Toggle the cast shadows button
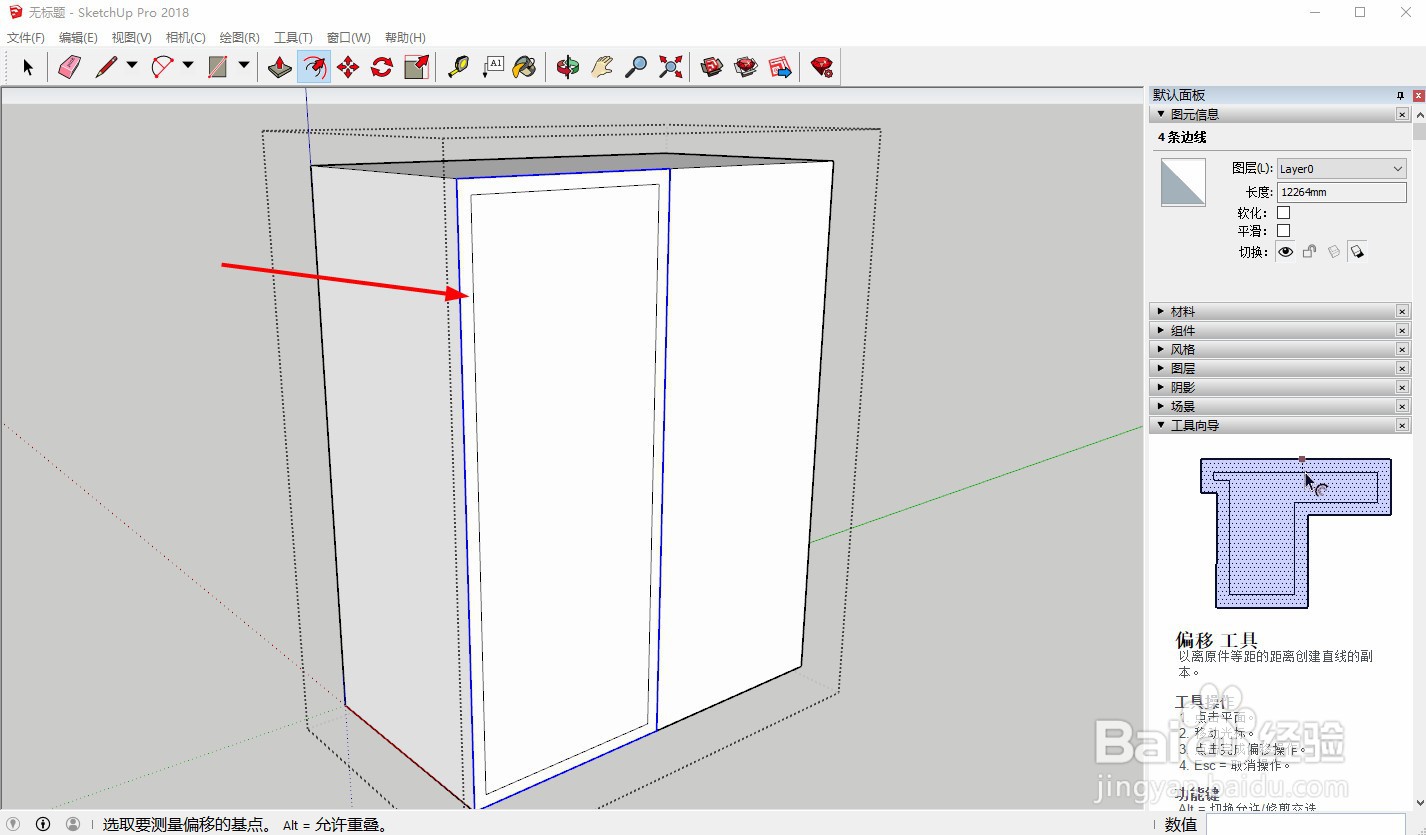Image resolution: width=1426 pixels, height=835 pixels. pyautogui.click(x=1357, y=252)
